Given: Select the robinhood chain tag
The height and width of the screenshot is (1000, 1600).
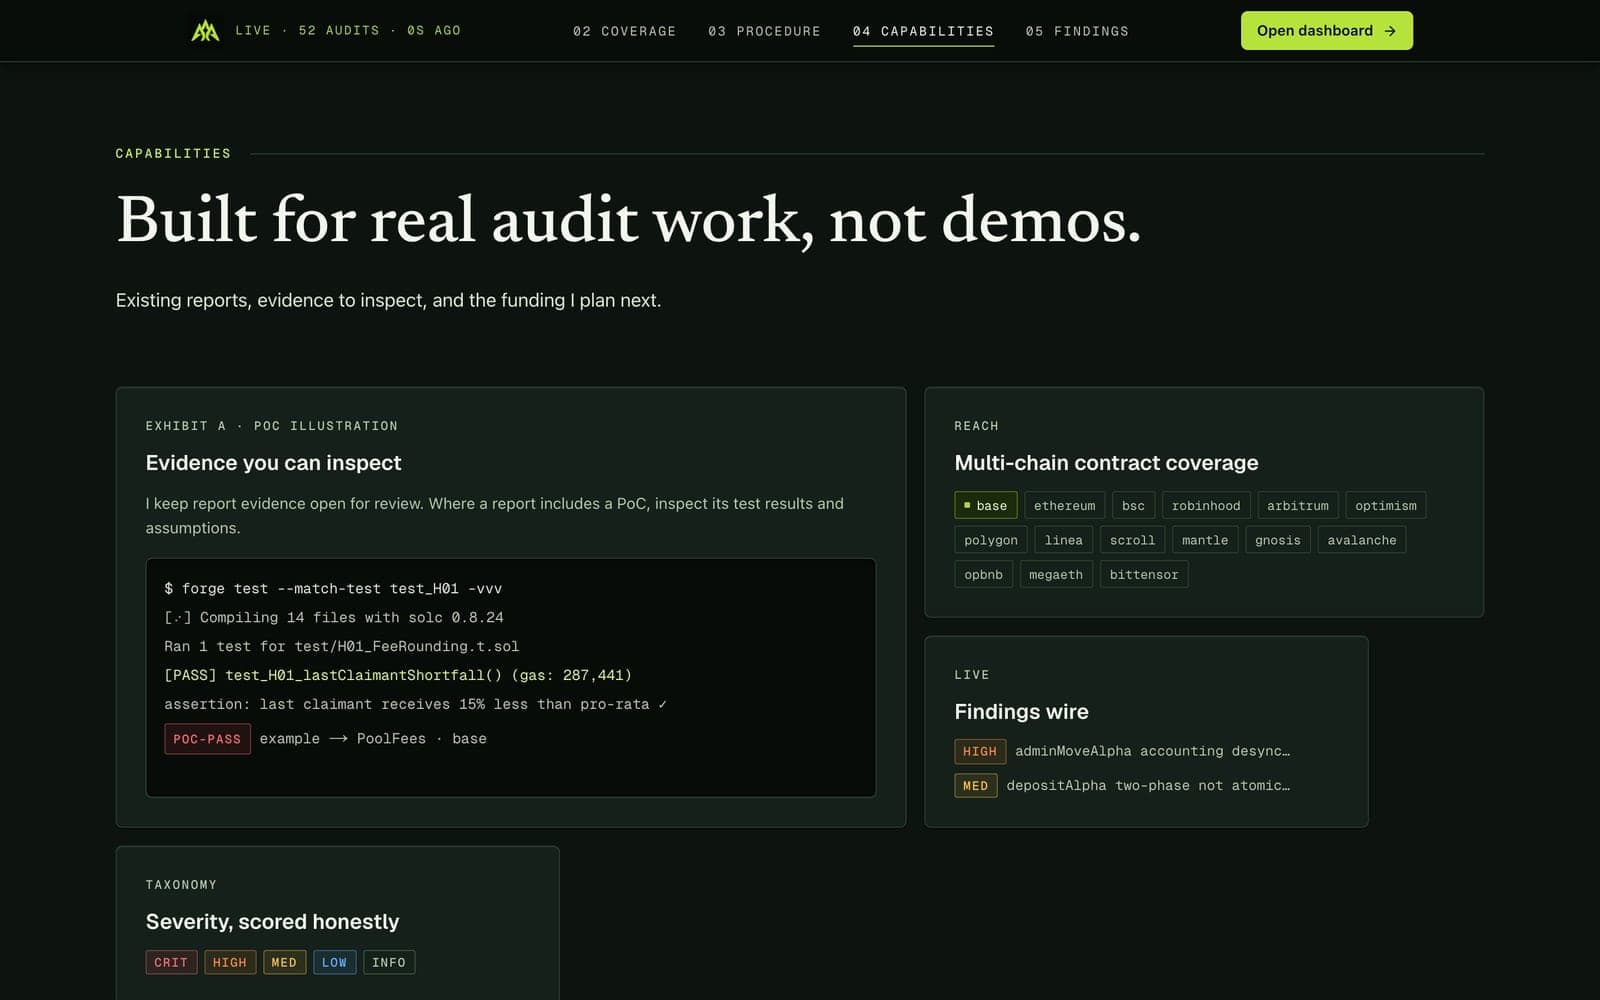Looking at the screenshot, I should pos(1206,505).
